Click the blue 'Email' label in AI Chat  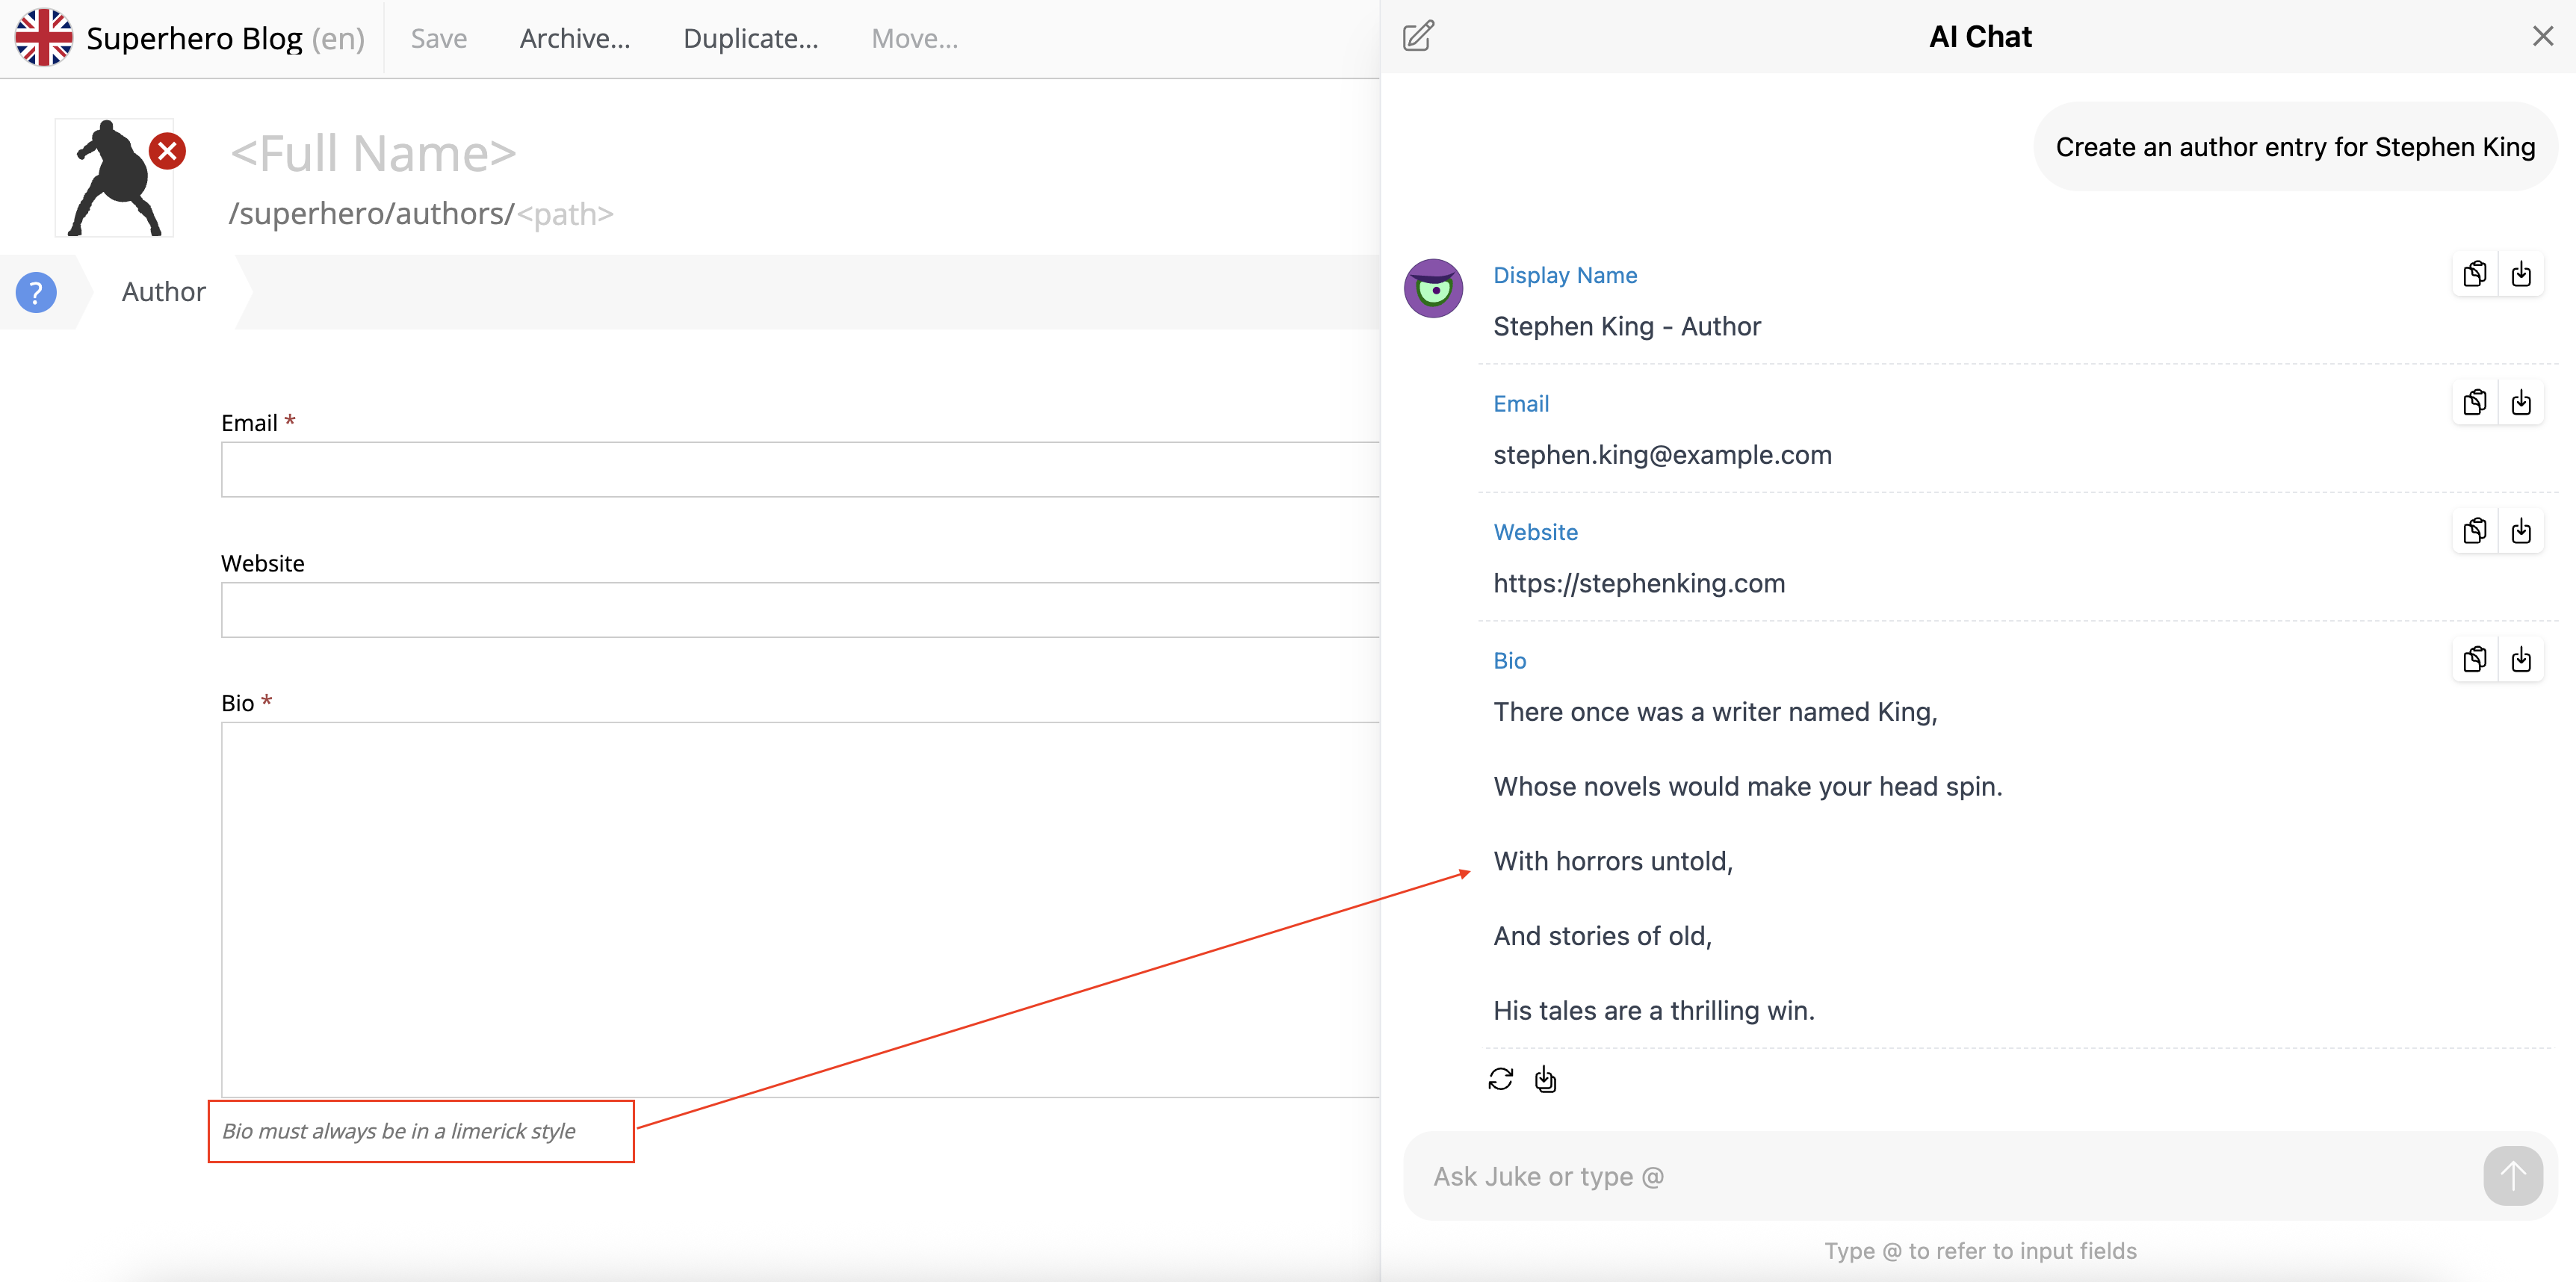(x=1521, y=403)
